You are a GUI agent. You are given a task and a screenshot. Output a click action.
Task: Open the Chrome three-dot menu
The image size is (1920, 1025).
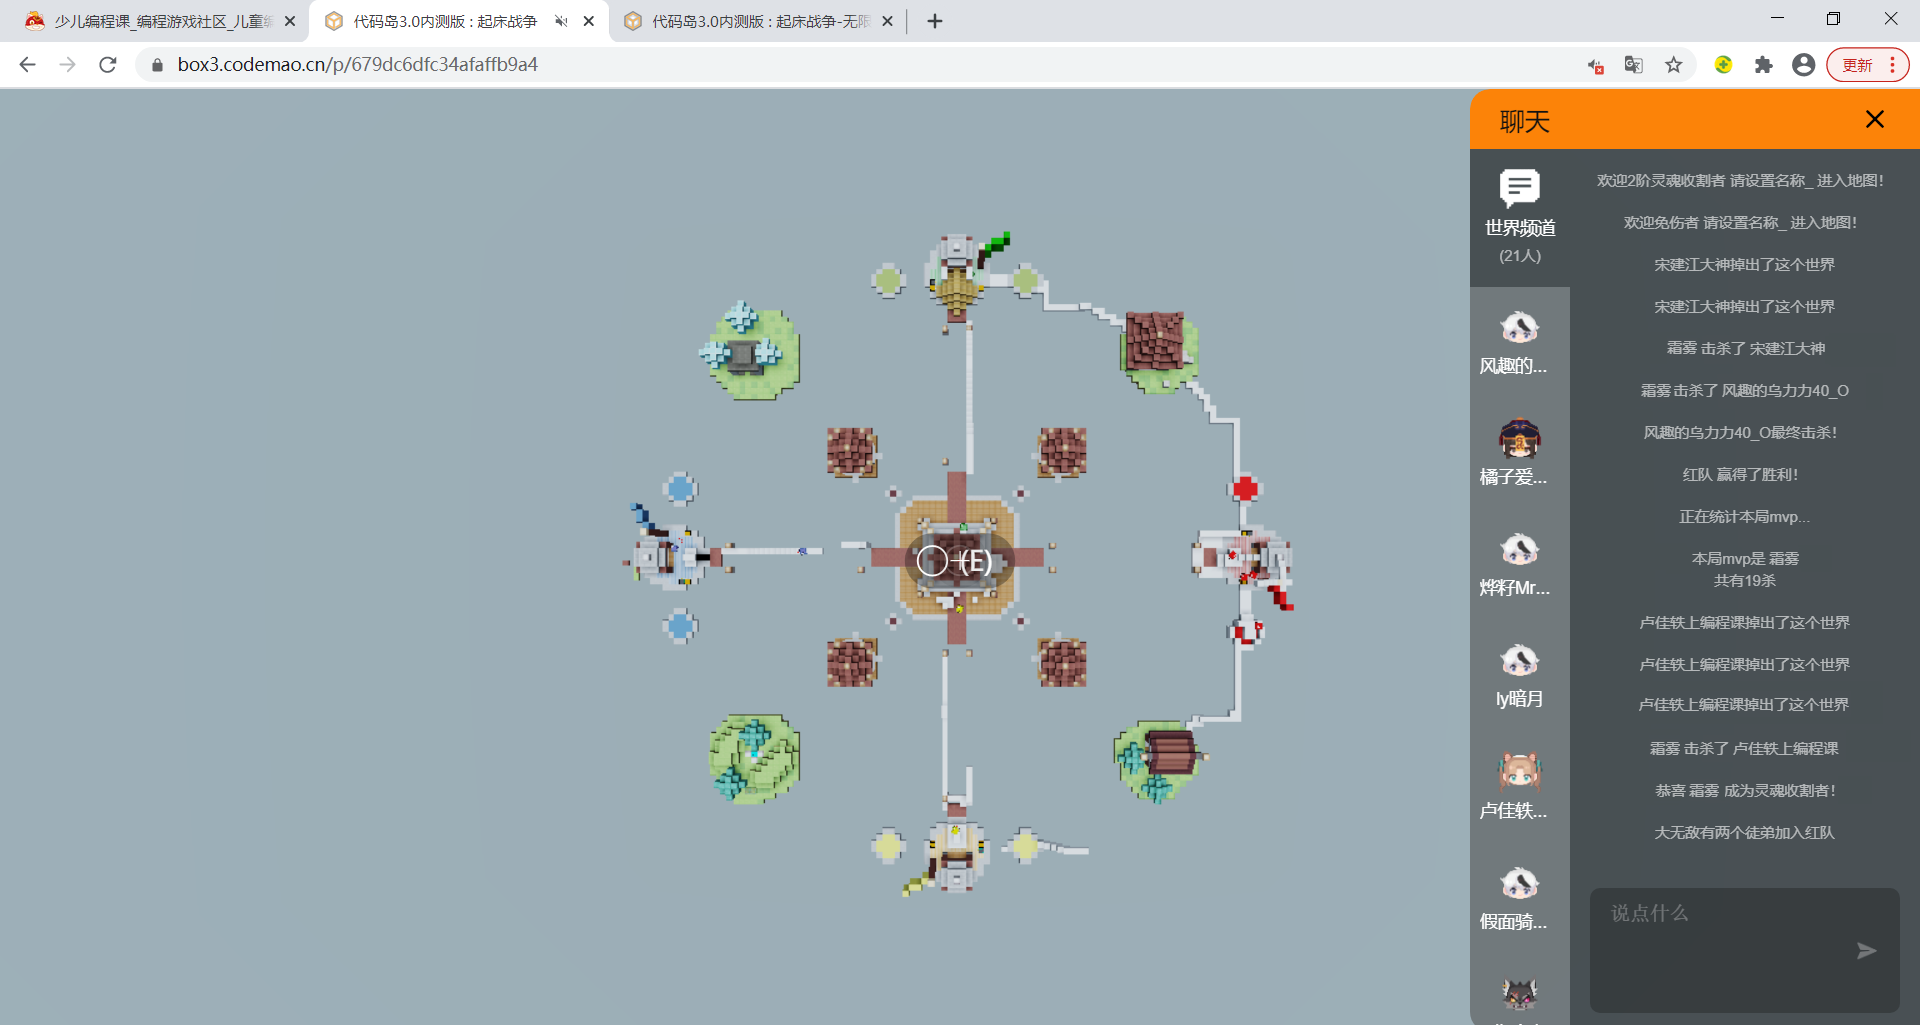point(1893,65)
